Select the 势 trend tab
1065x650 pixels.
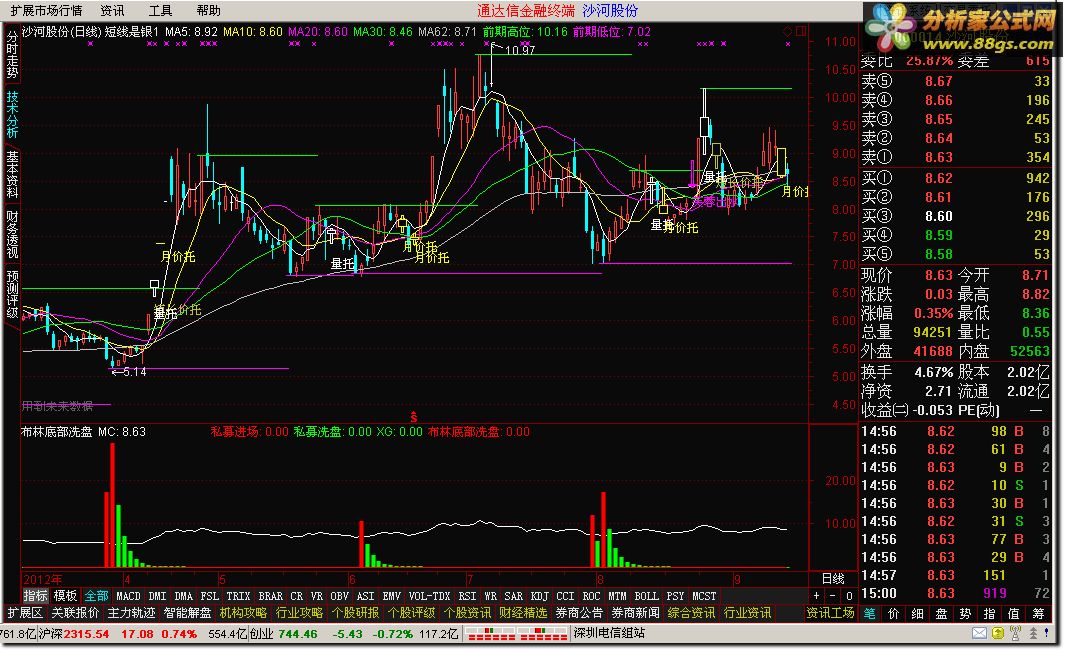pyautogui.click(x=964, y=613)
